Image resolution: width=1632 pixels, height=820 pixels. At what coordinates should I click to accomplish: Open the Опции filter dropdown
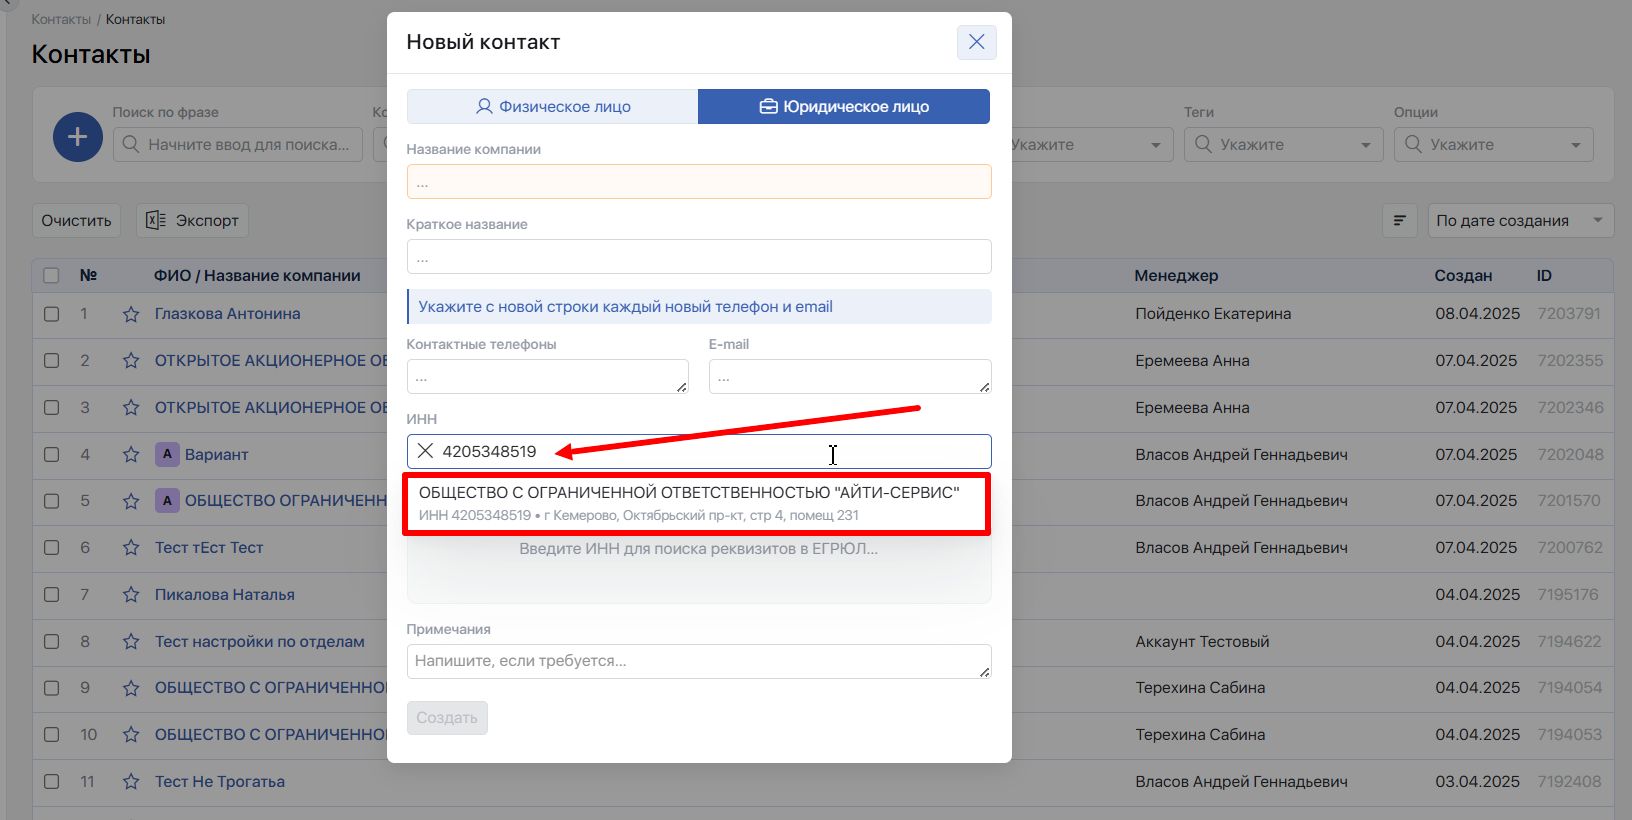1493,145
